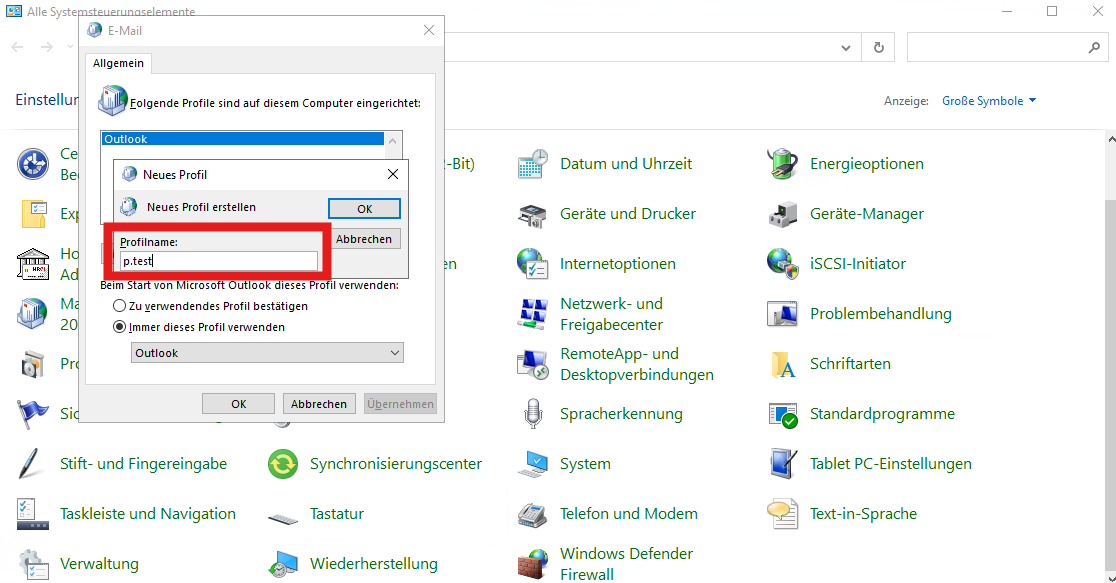Open Taskleiste und Navigation icon

tap(32, 514)
